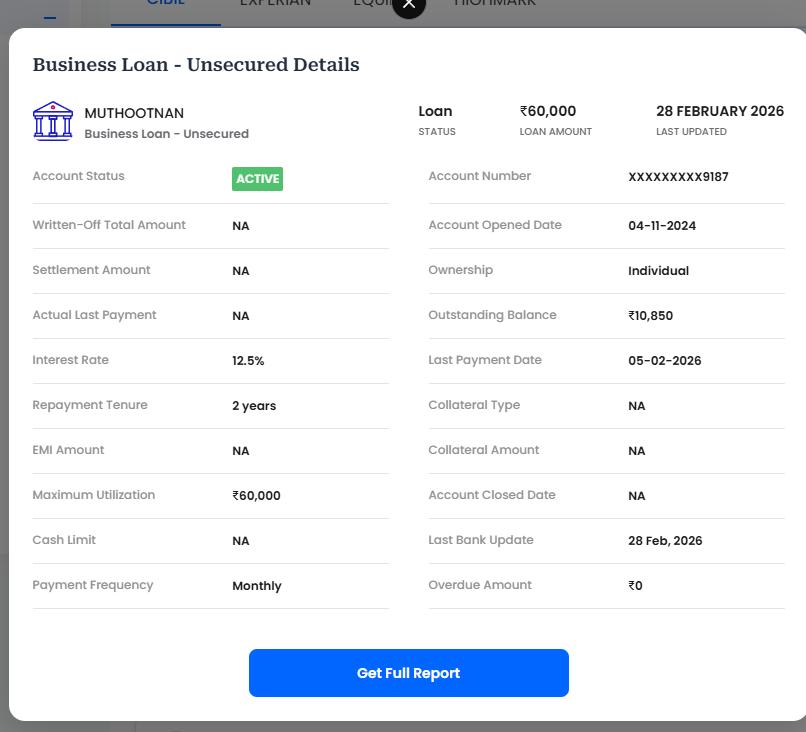Click the 2 years repayment tenure value
806x732 pixels.
pos(254,406)
